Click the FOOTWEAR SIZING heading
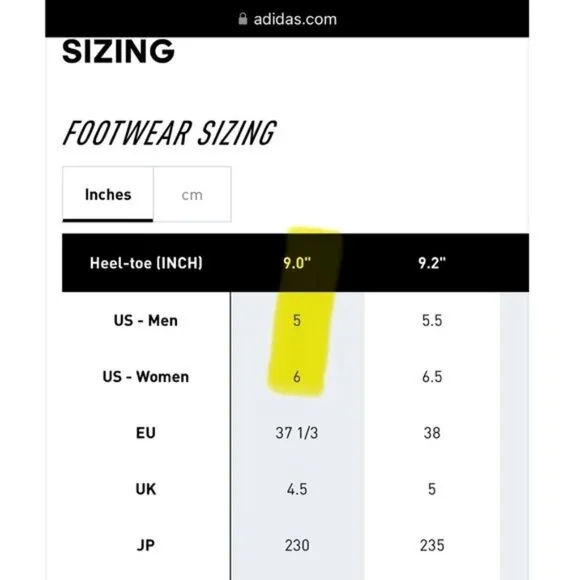The height and width of the screenshot is (580, 580). (x=170, y=133)
